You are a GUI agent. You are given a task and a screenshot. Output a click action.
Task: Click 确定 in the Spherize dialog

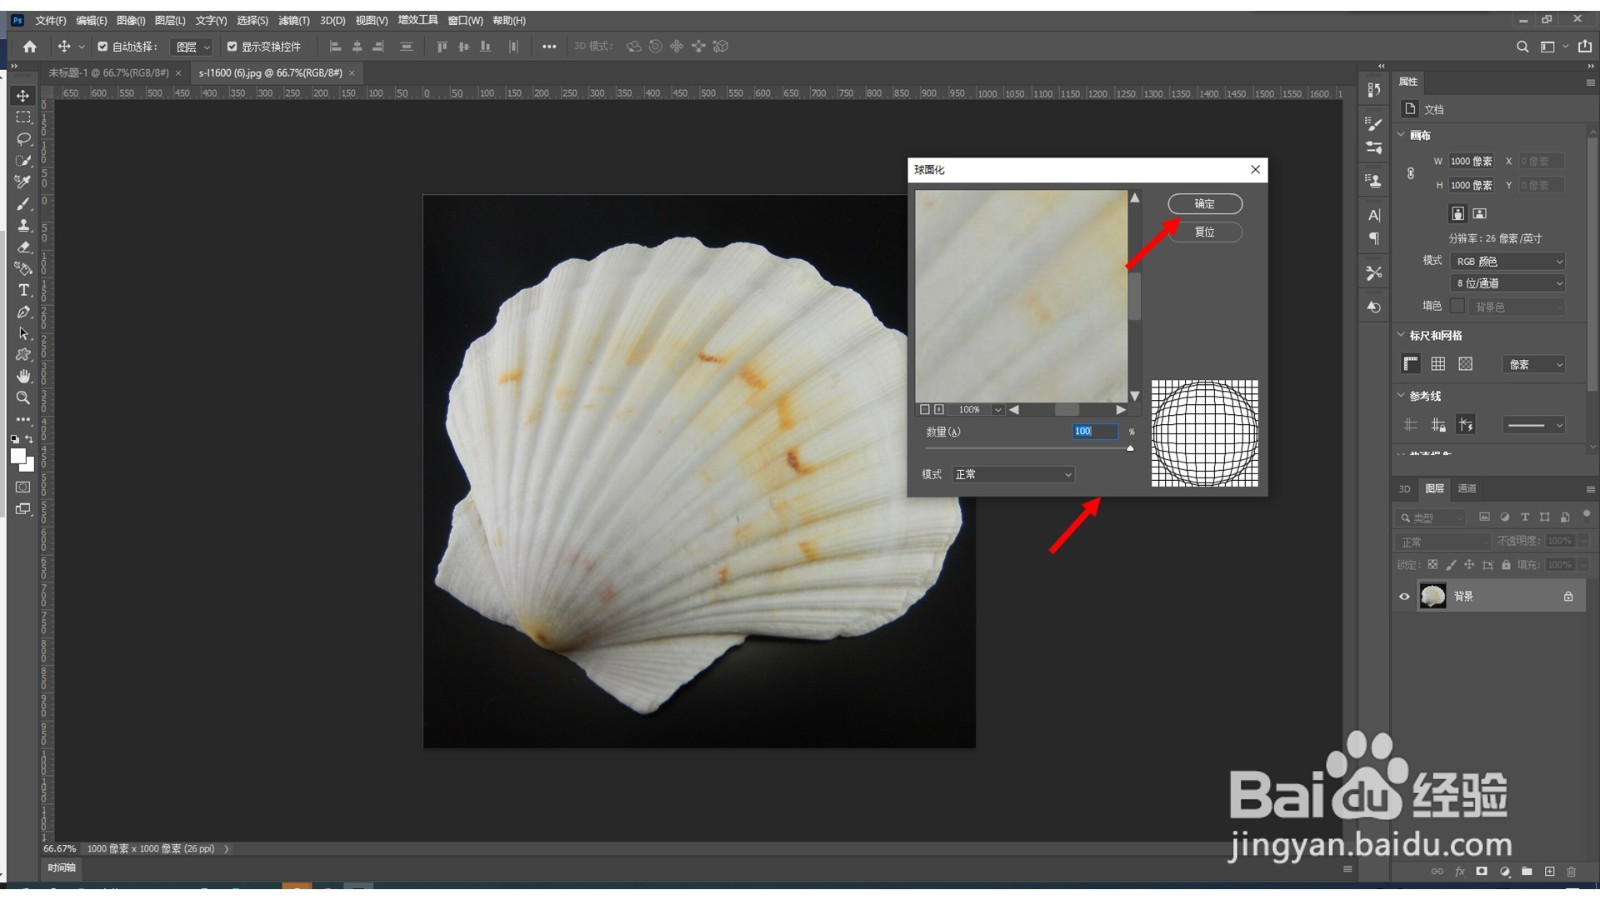tap(1205, 204)
